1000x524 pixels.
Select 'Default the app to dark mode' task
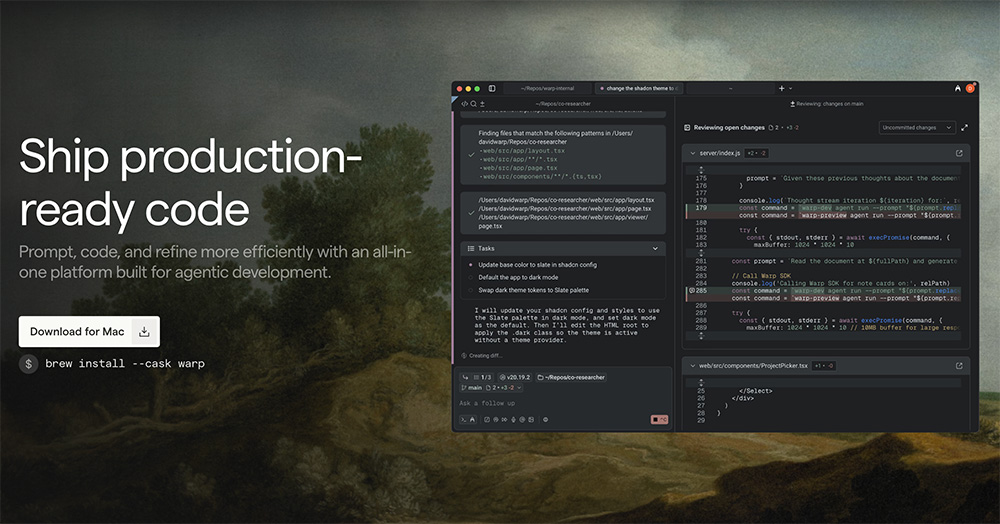coord(471,277)
